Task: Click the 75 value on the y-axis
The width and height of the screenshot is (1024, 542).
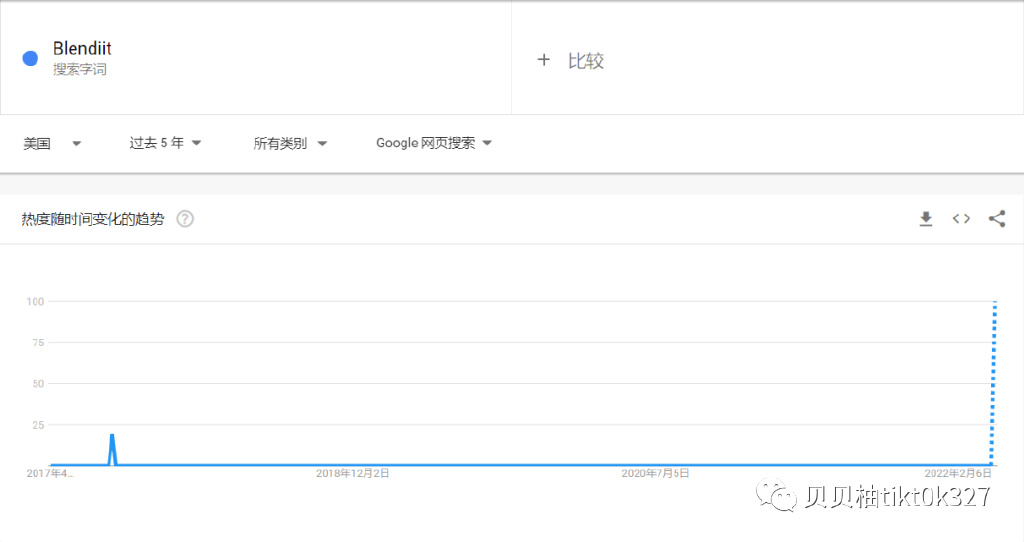Action: point(38,343)
